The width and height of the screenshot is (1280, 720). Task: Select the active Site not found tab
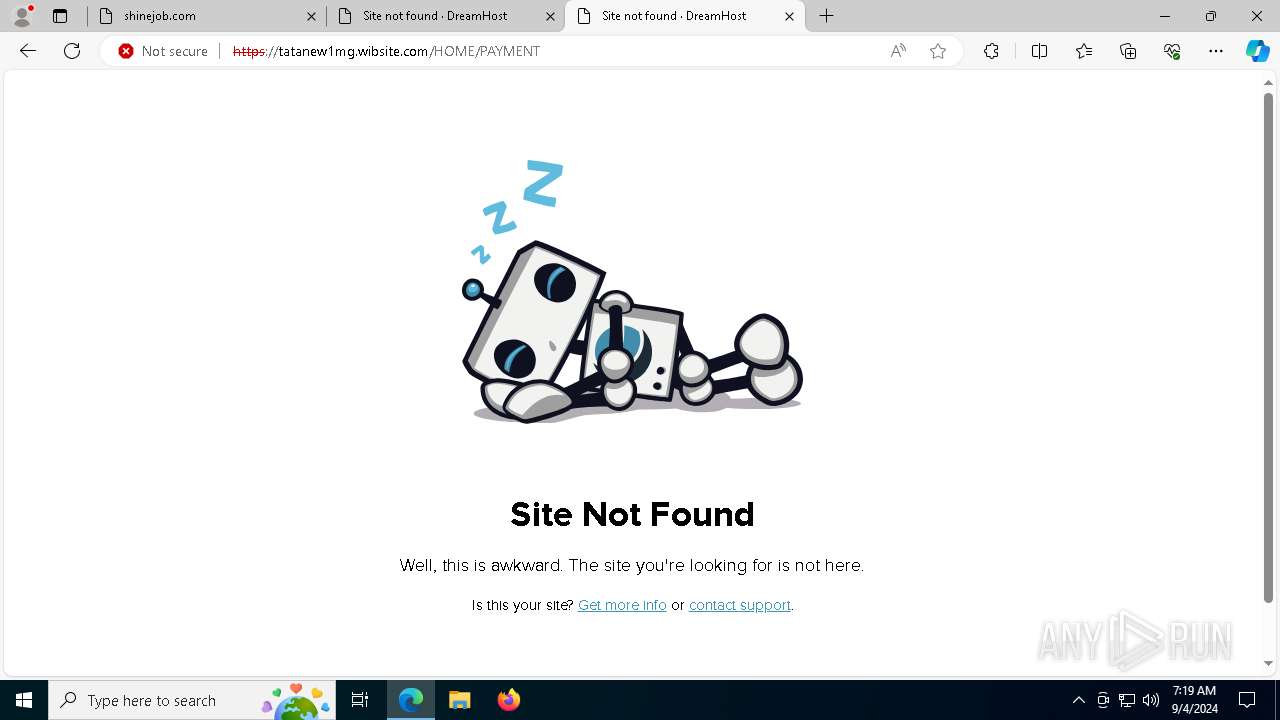pos(685,16)
